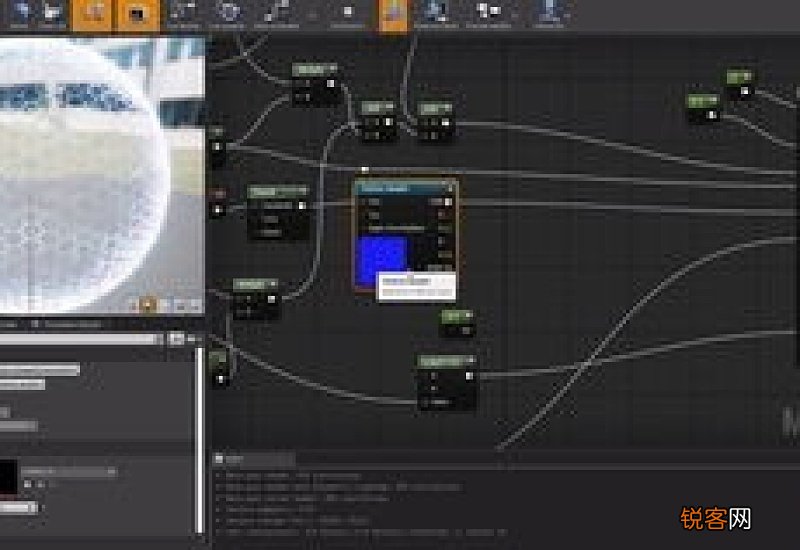Toggle the first orange-highlighted toolbar button
The height and width of the screenshot is (550, 800).
[92, 14]
